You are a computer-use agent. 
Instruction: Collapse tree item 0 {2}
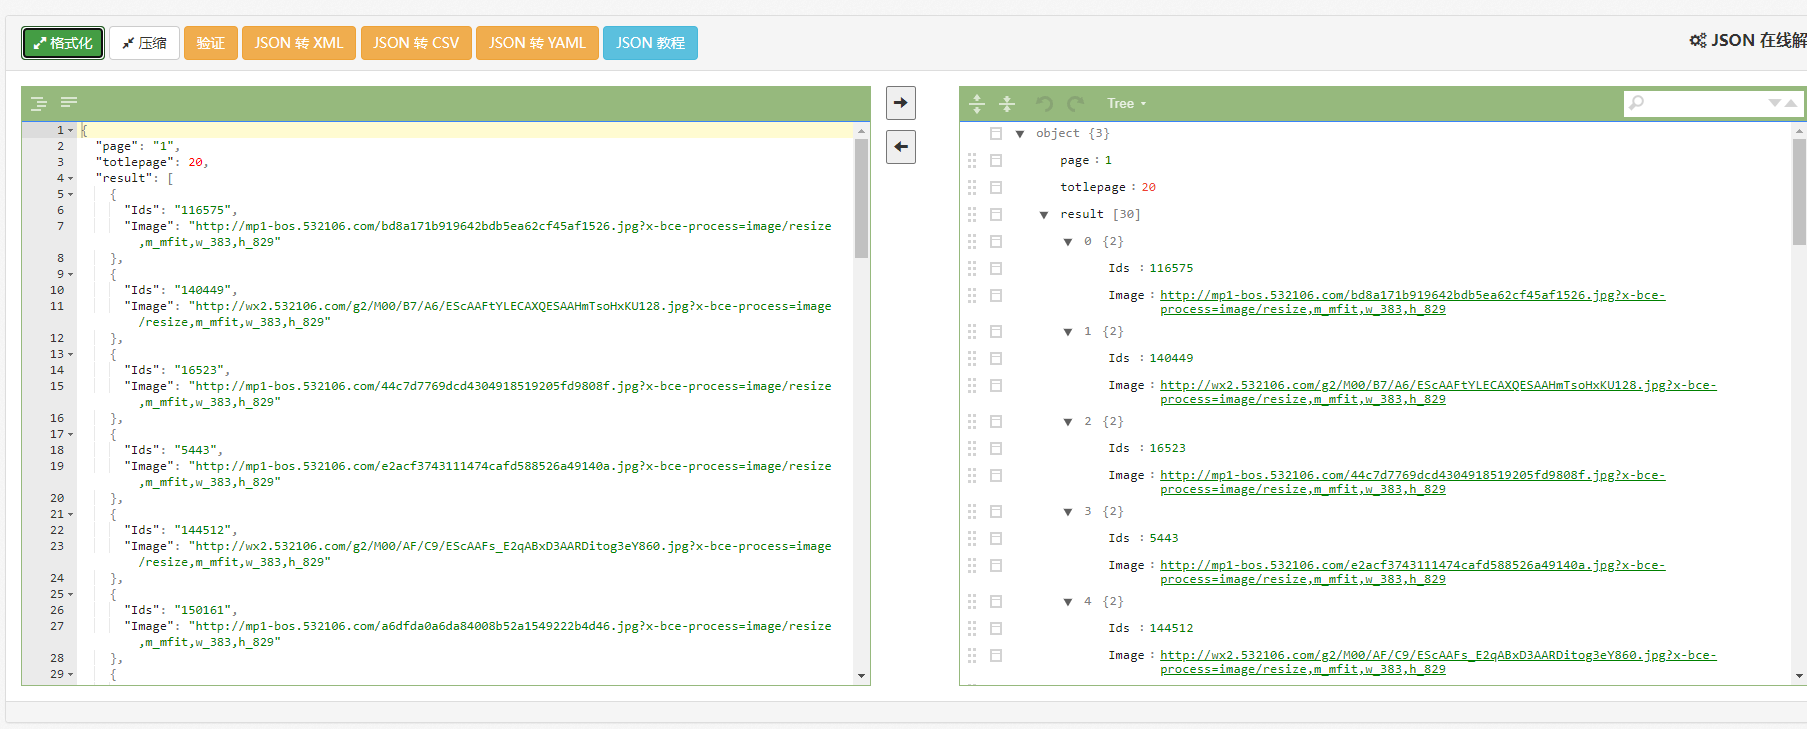(x=1068, y=242)
